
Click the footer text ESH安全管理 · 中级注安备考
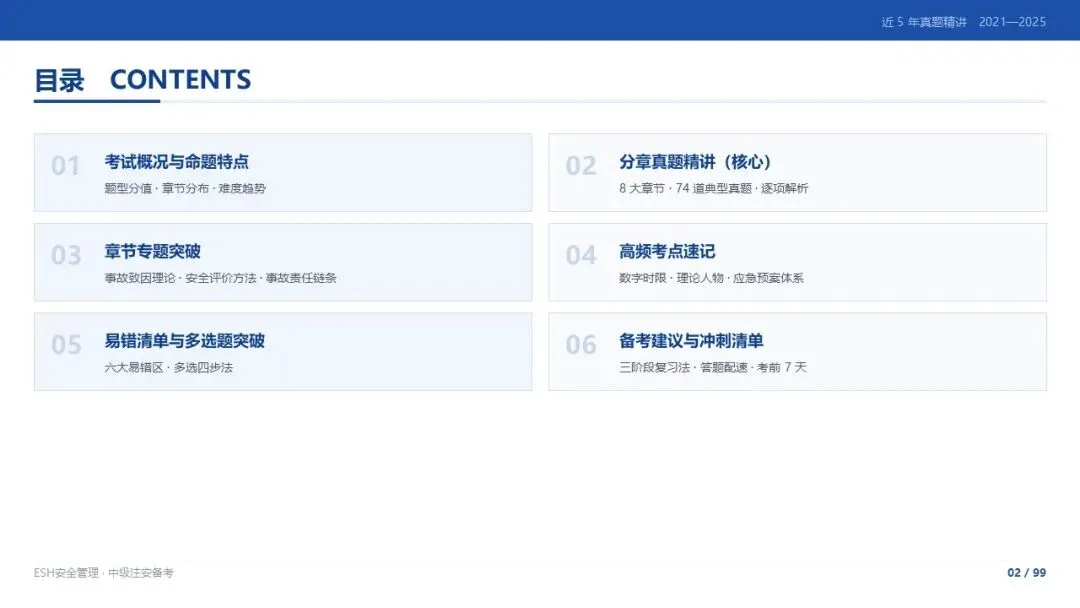point(103,573)
